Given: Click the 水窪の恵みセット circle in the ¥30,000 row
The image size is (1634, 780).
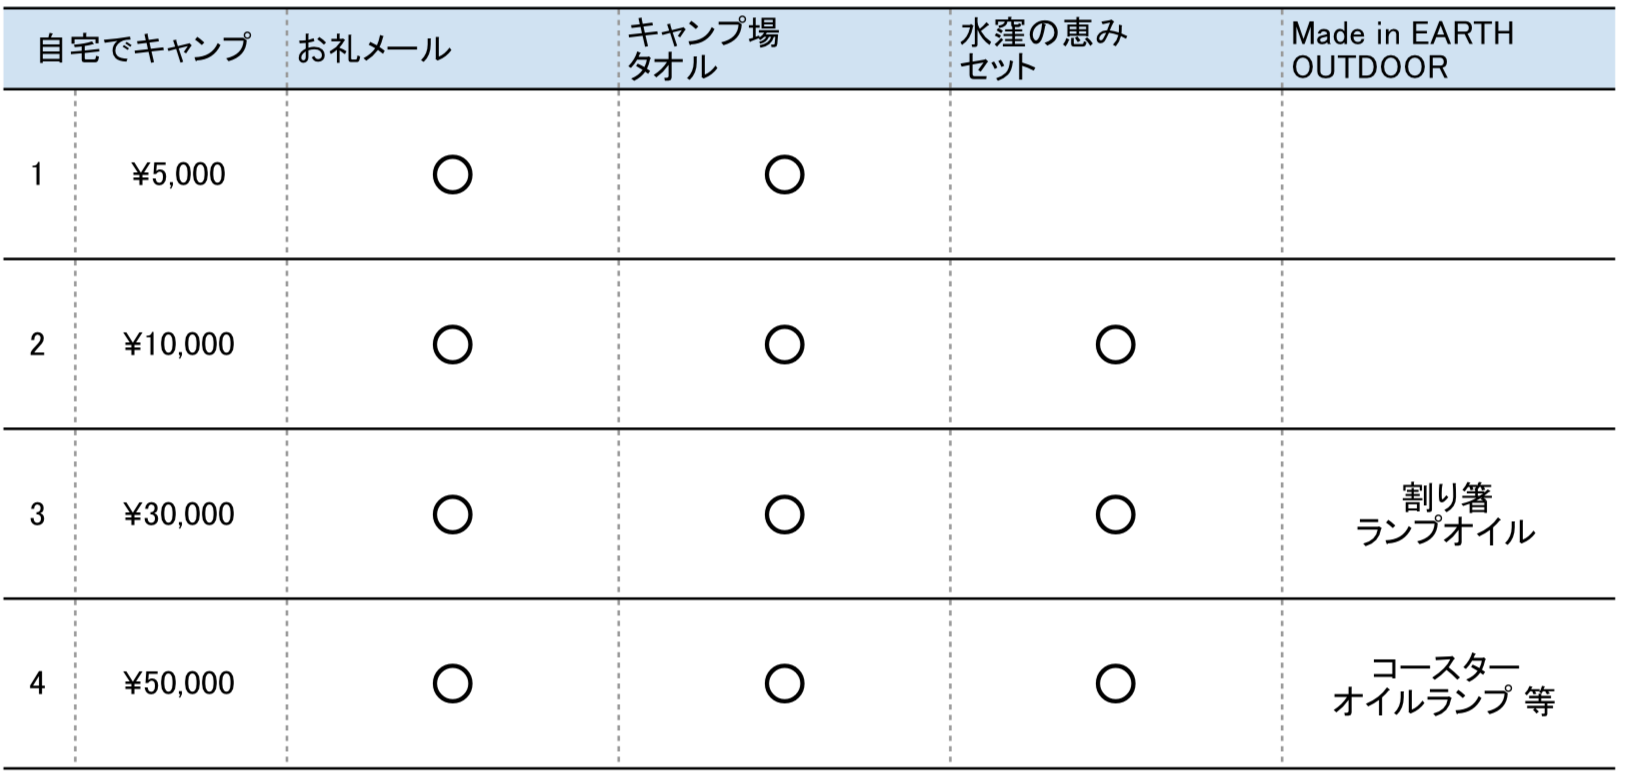Looking at the screenshot, I should tap(1115, 515).
